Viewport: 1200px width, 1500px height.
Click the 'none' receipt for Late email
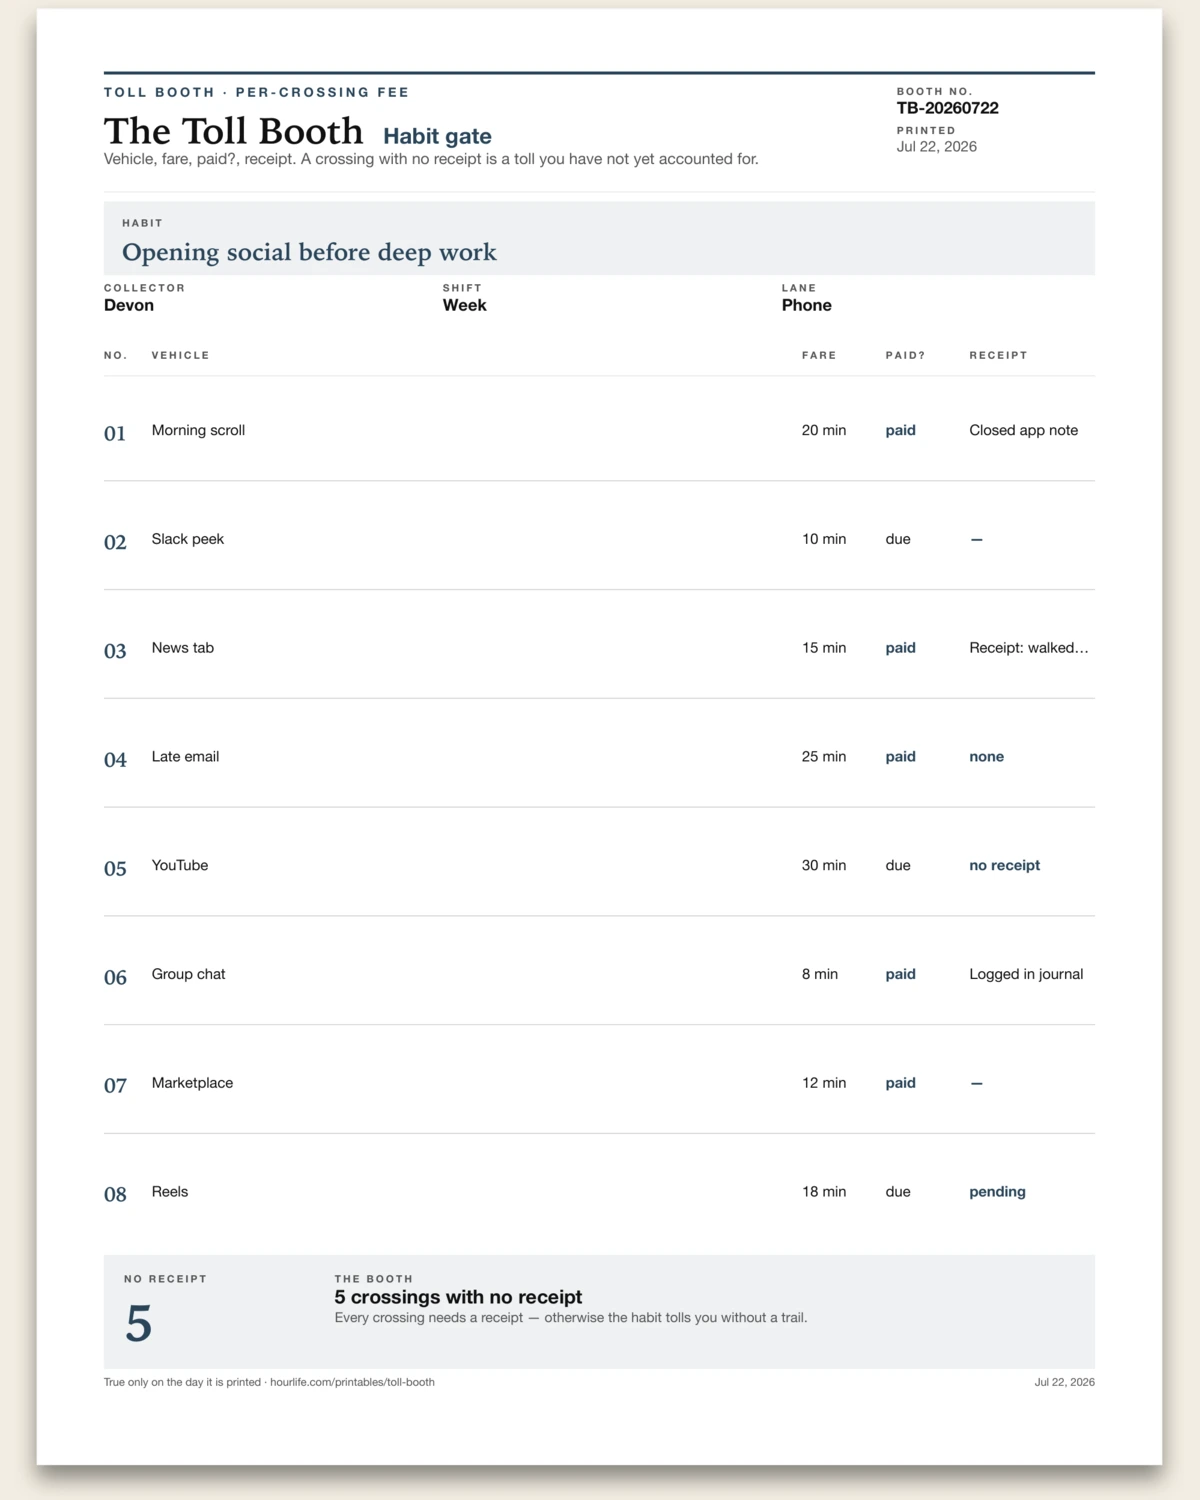(x=986, y=757)
